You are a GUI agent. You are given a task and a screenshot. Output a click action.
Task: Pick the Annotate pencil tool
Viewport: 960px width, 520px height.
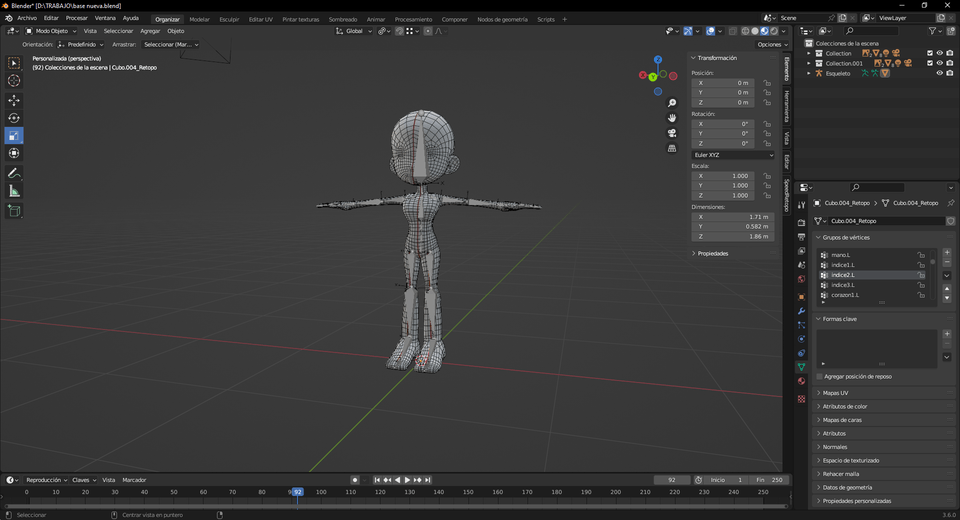[14, 173]
